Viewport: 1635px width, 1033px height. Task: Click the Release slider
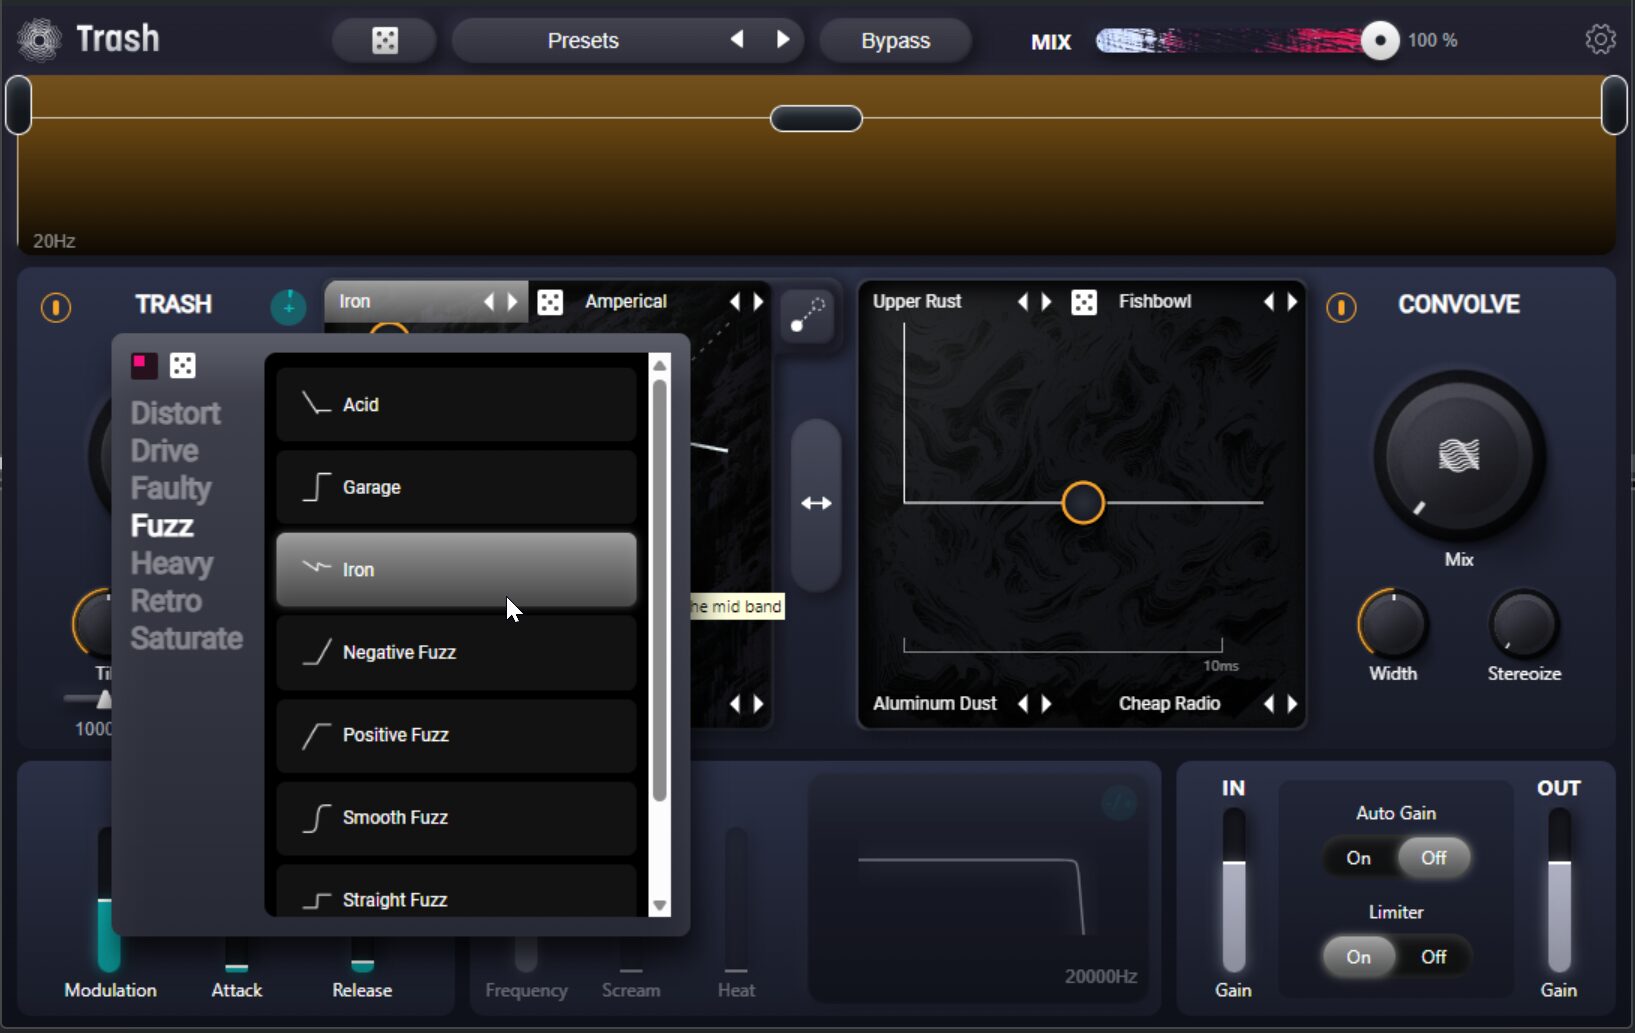362,955
